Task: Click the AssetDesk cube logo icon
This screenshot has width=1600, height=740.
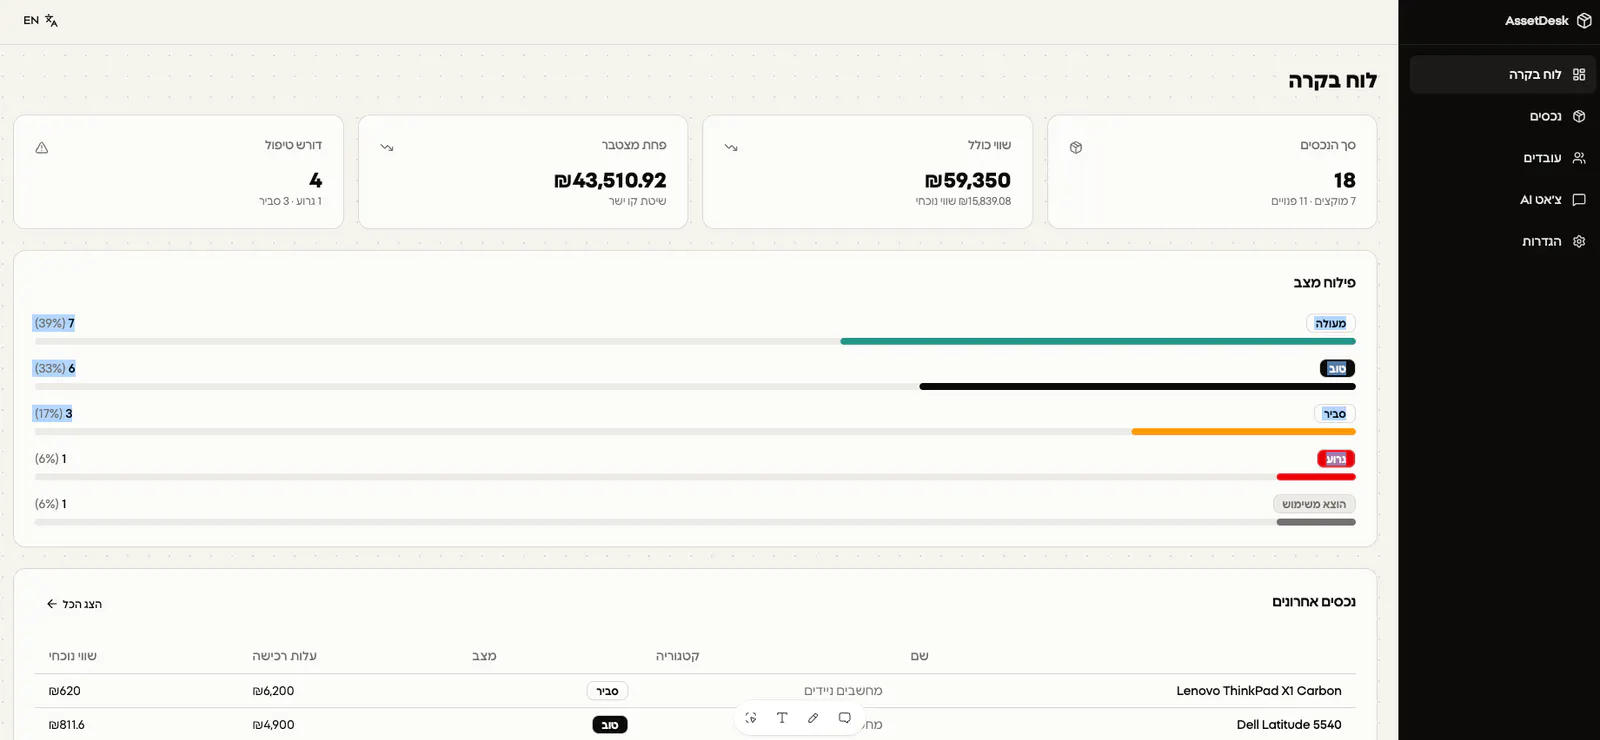Action: tap(1584, 21)
